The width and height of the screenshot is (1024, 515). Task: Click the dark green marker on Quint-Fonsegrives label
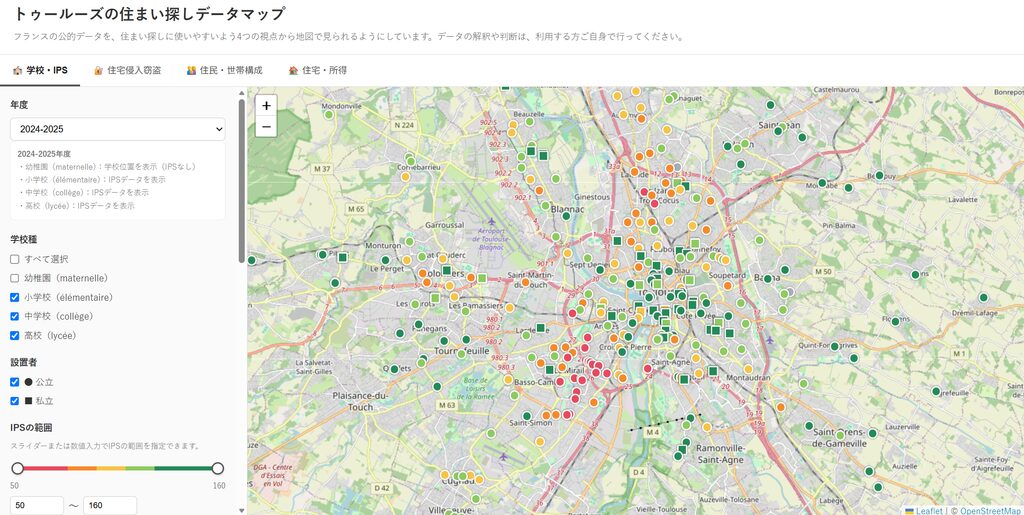click(835, 346)
